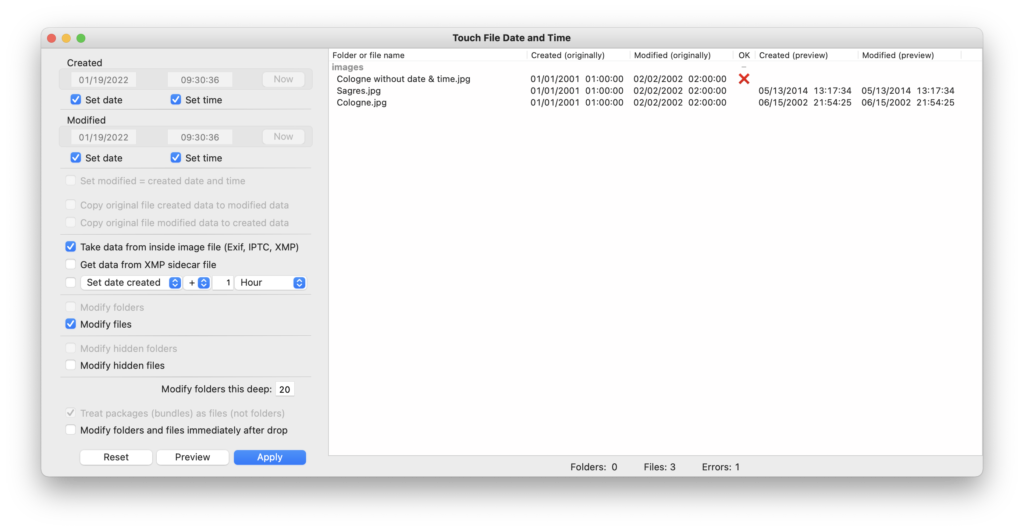Toggle the Modify files checkbox
This screenshot has width=1024, height=531.
click(x=71, y=324)
